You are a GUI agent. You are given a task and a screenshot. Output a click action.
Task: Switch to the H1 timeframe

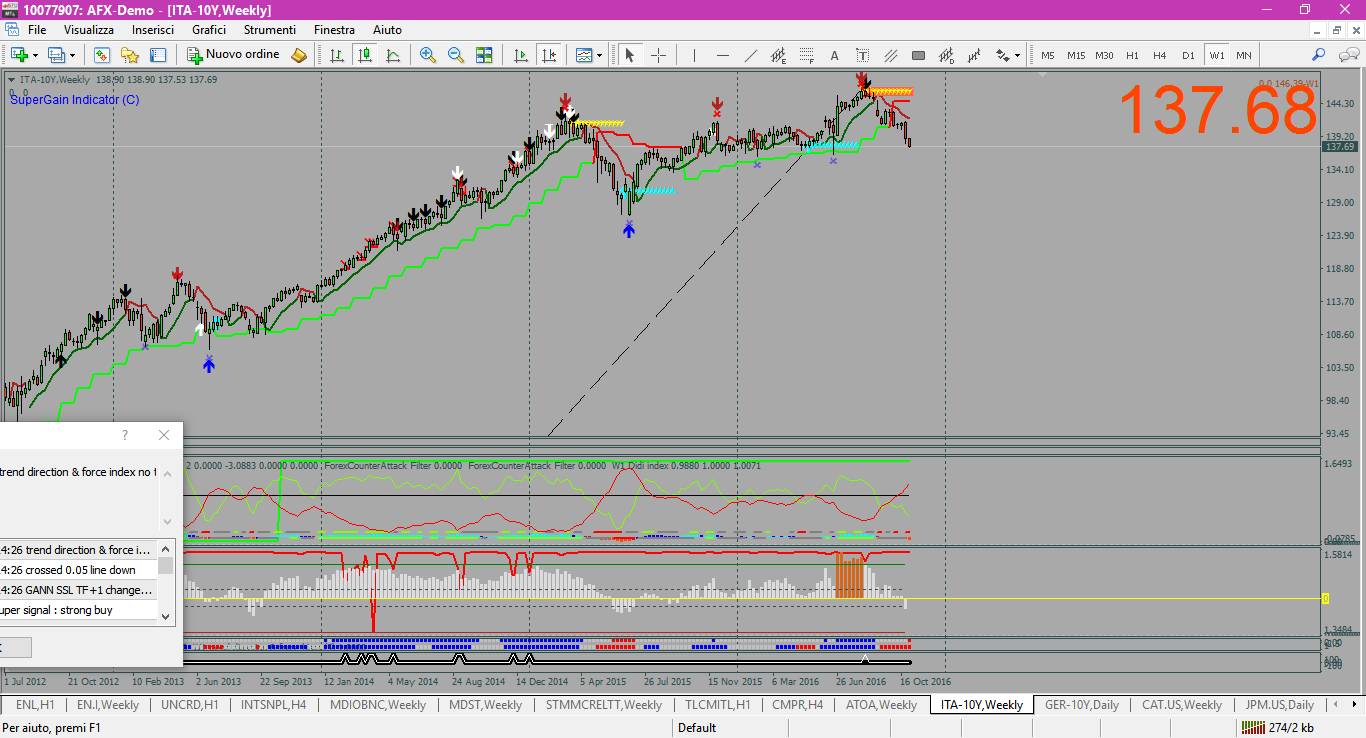[1132, 55]
